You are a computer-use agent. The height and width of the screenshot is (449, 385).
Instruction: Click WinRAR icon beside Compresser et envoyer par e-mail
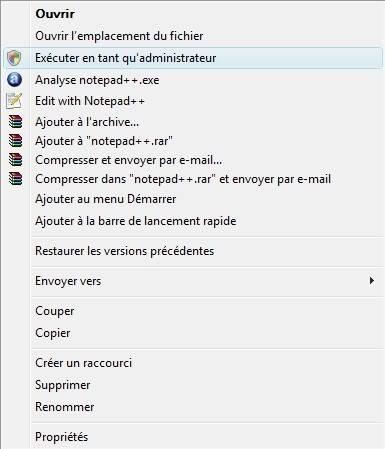coord(15,160)
